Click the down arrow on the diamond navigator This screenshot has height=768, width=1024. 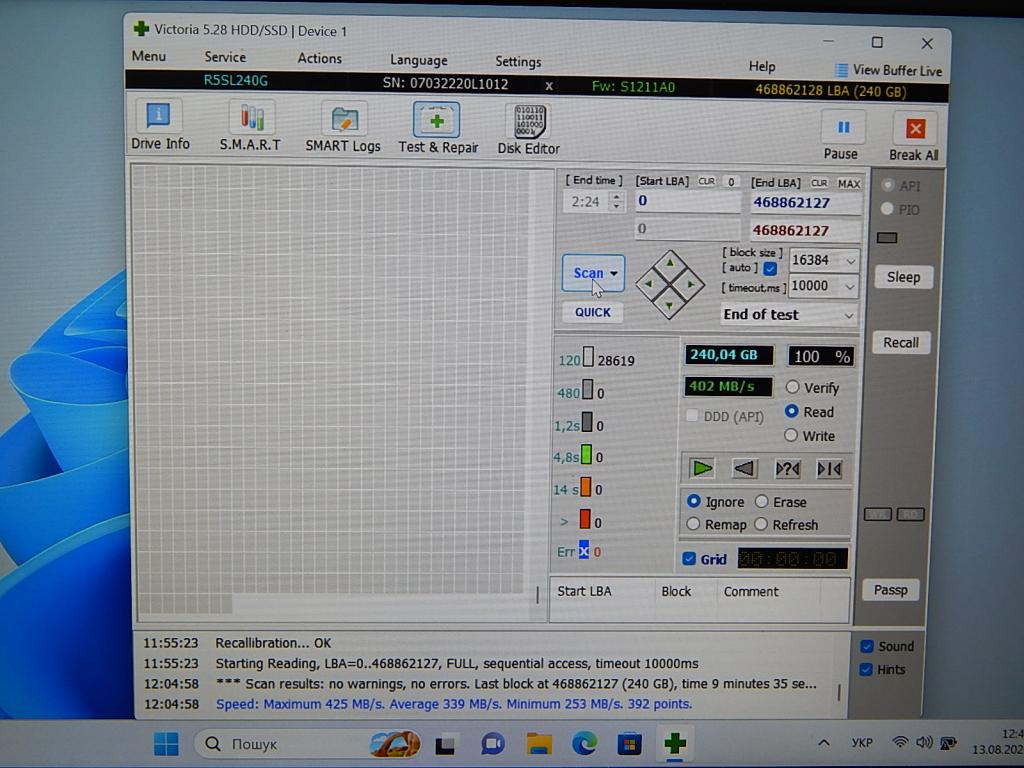[669, 306]
